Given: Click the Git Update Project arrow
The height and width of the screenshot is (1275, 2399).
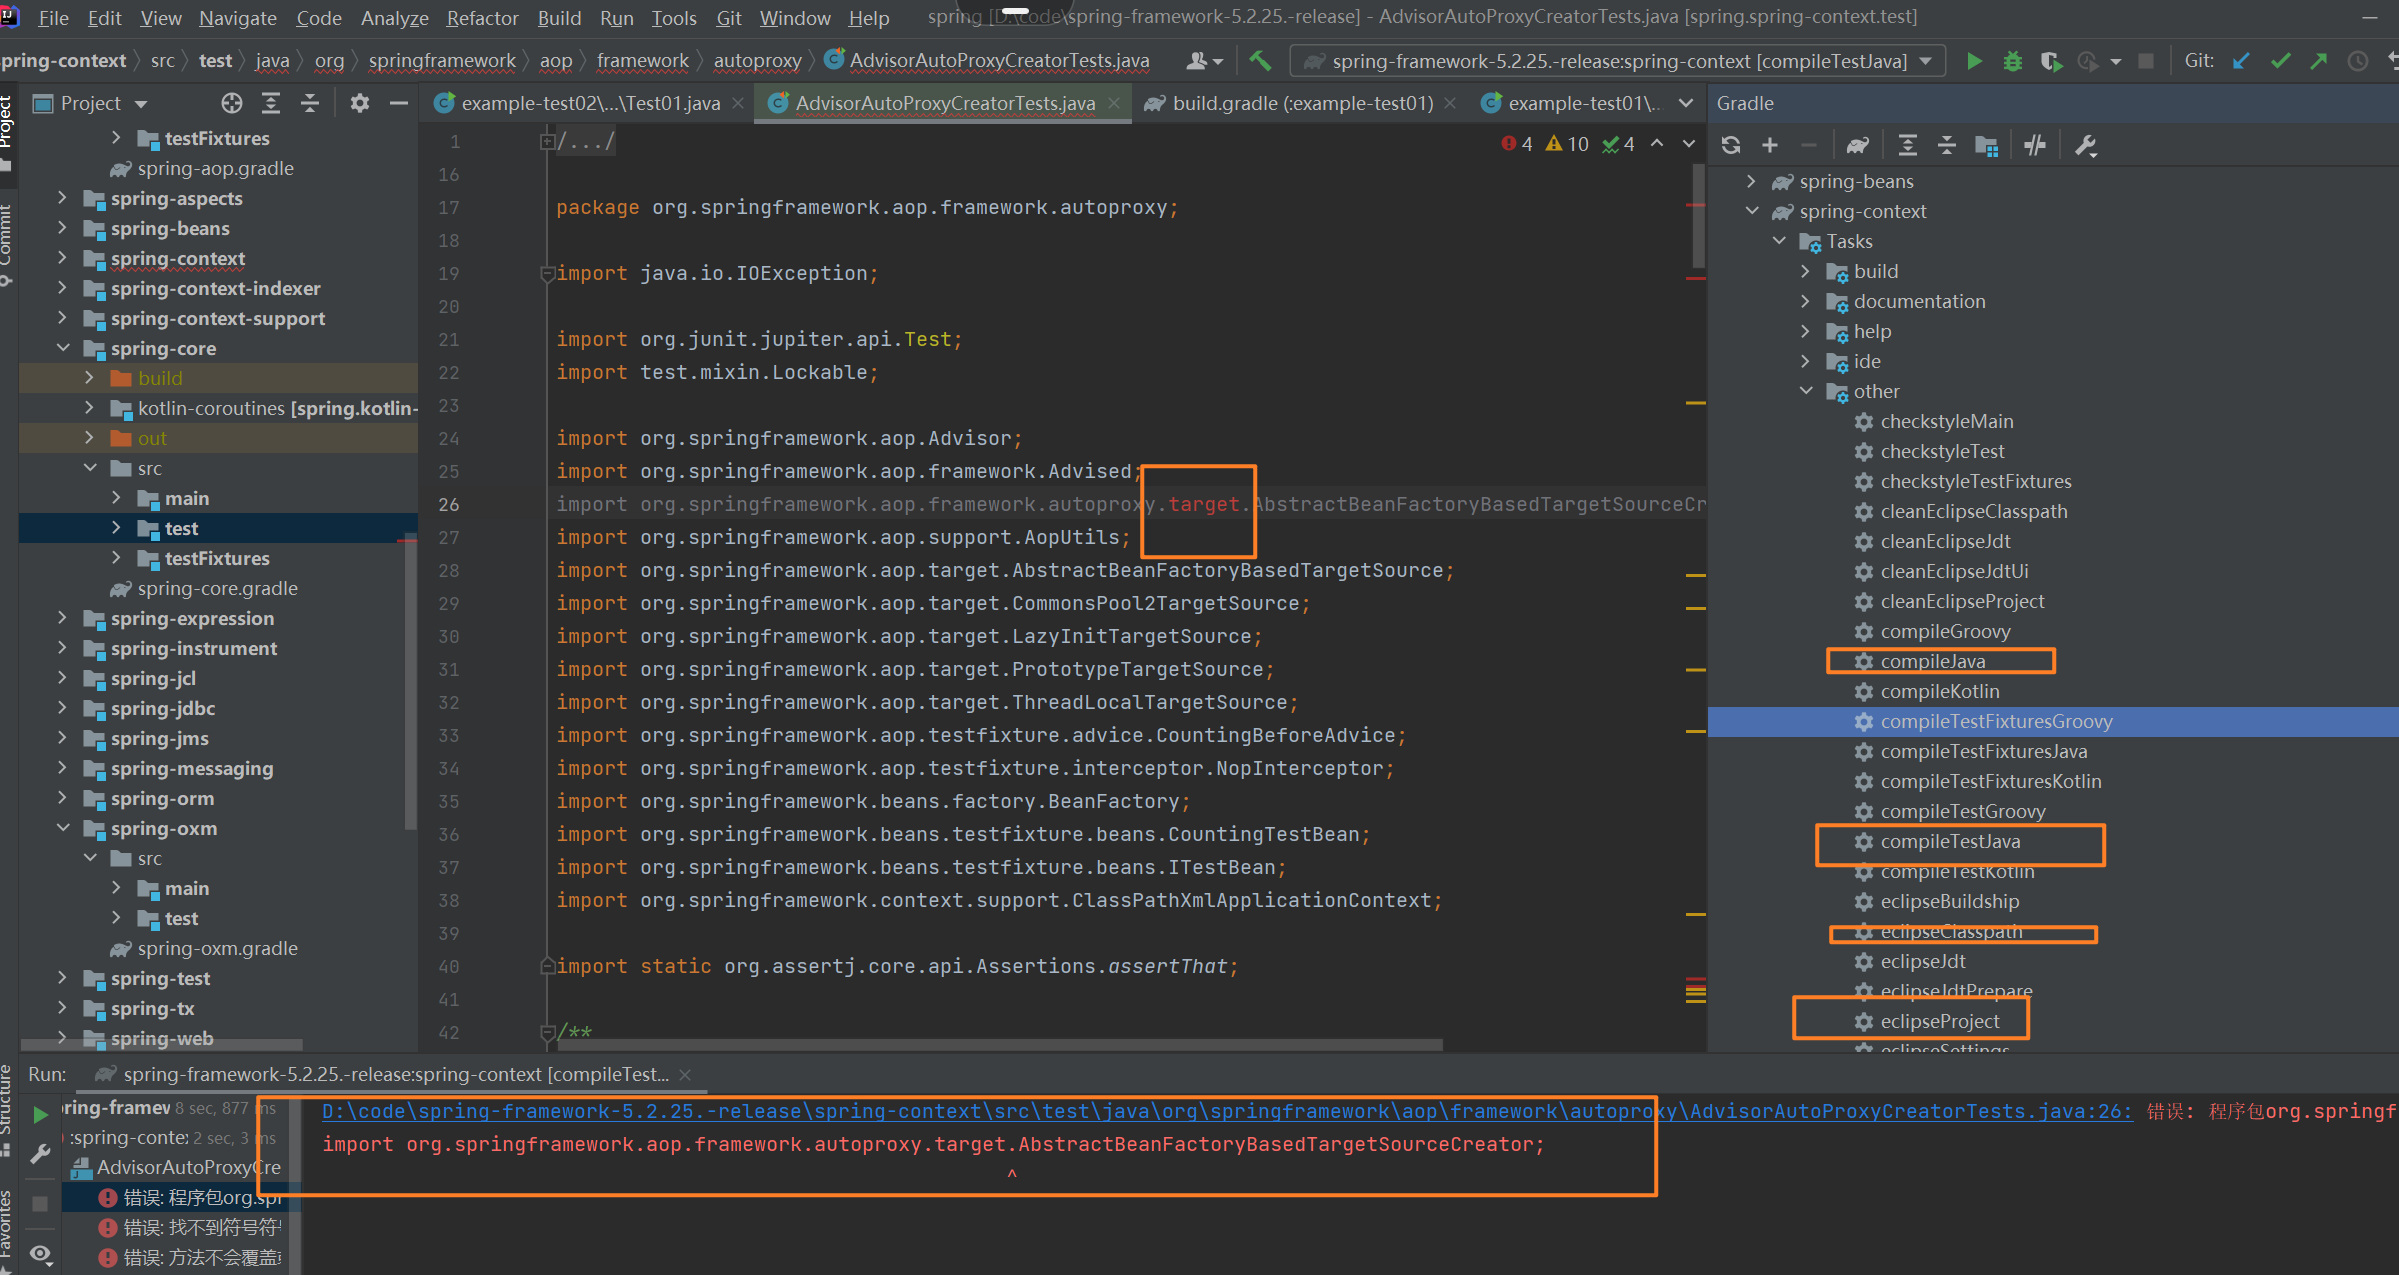Looking at the screenshot, I should (2241, 61).
